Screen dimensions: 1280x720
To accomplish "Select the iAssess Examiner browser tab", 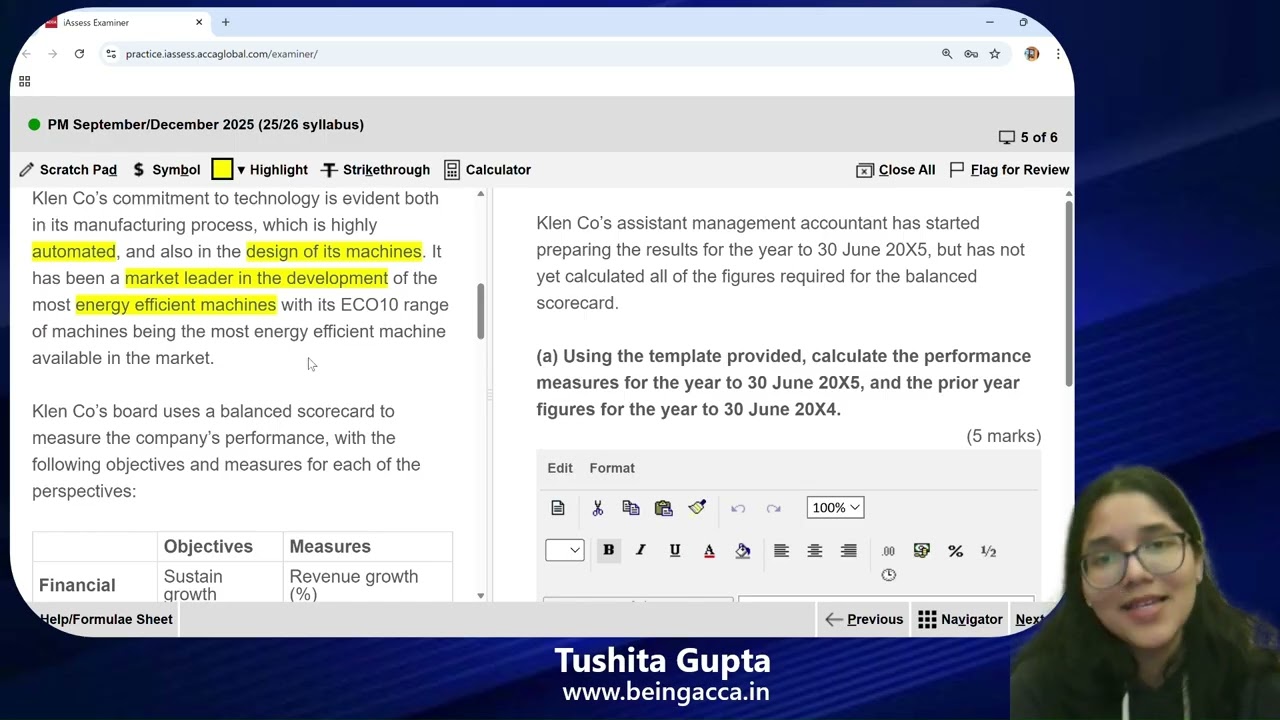I will (123, 22).
